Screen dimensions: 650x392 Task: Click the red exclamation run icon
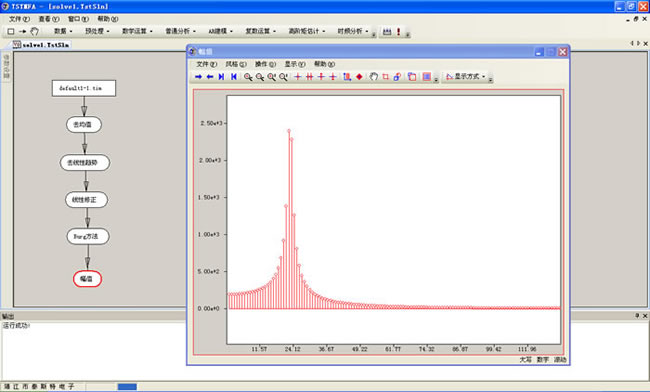pyautogui.click(x=398, y=31)
